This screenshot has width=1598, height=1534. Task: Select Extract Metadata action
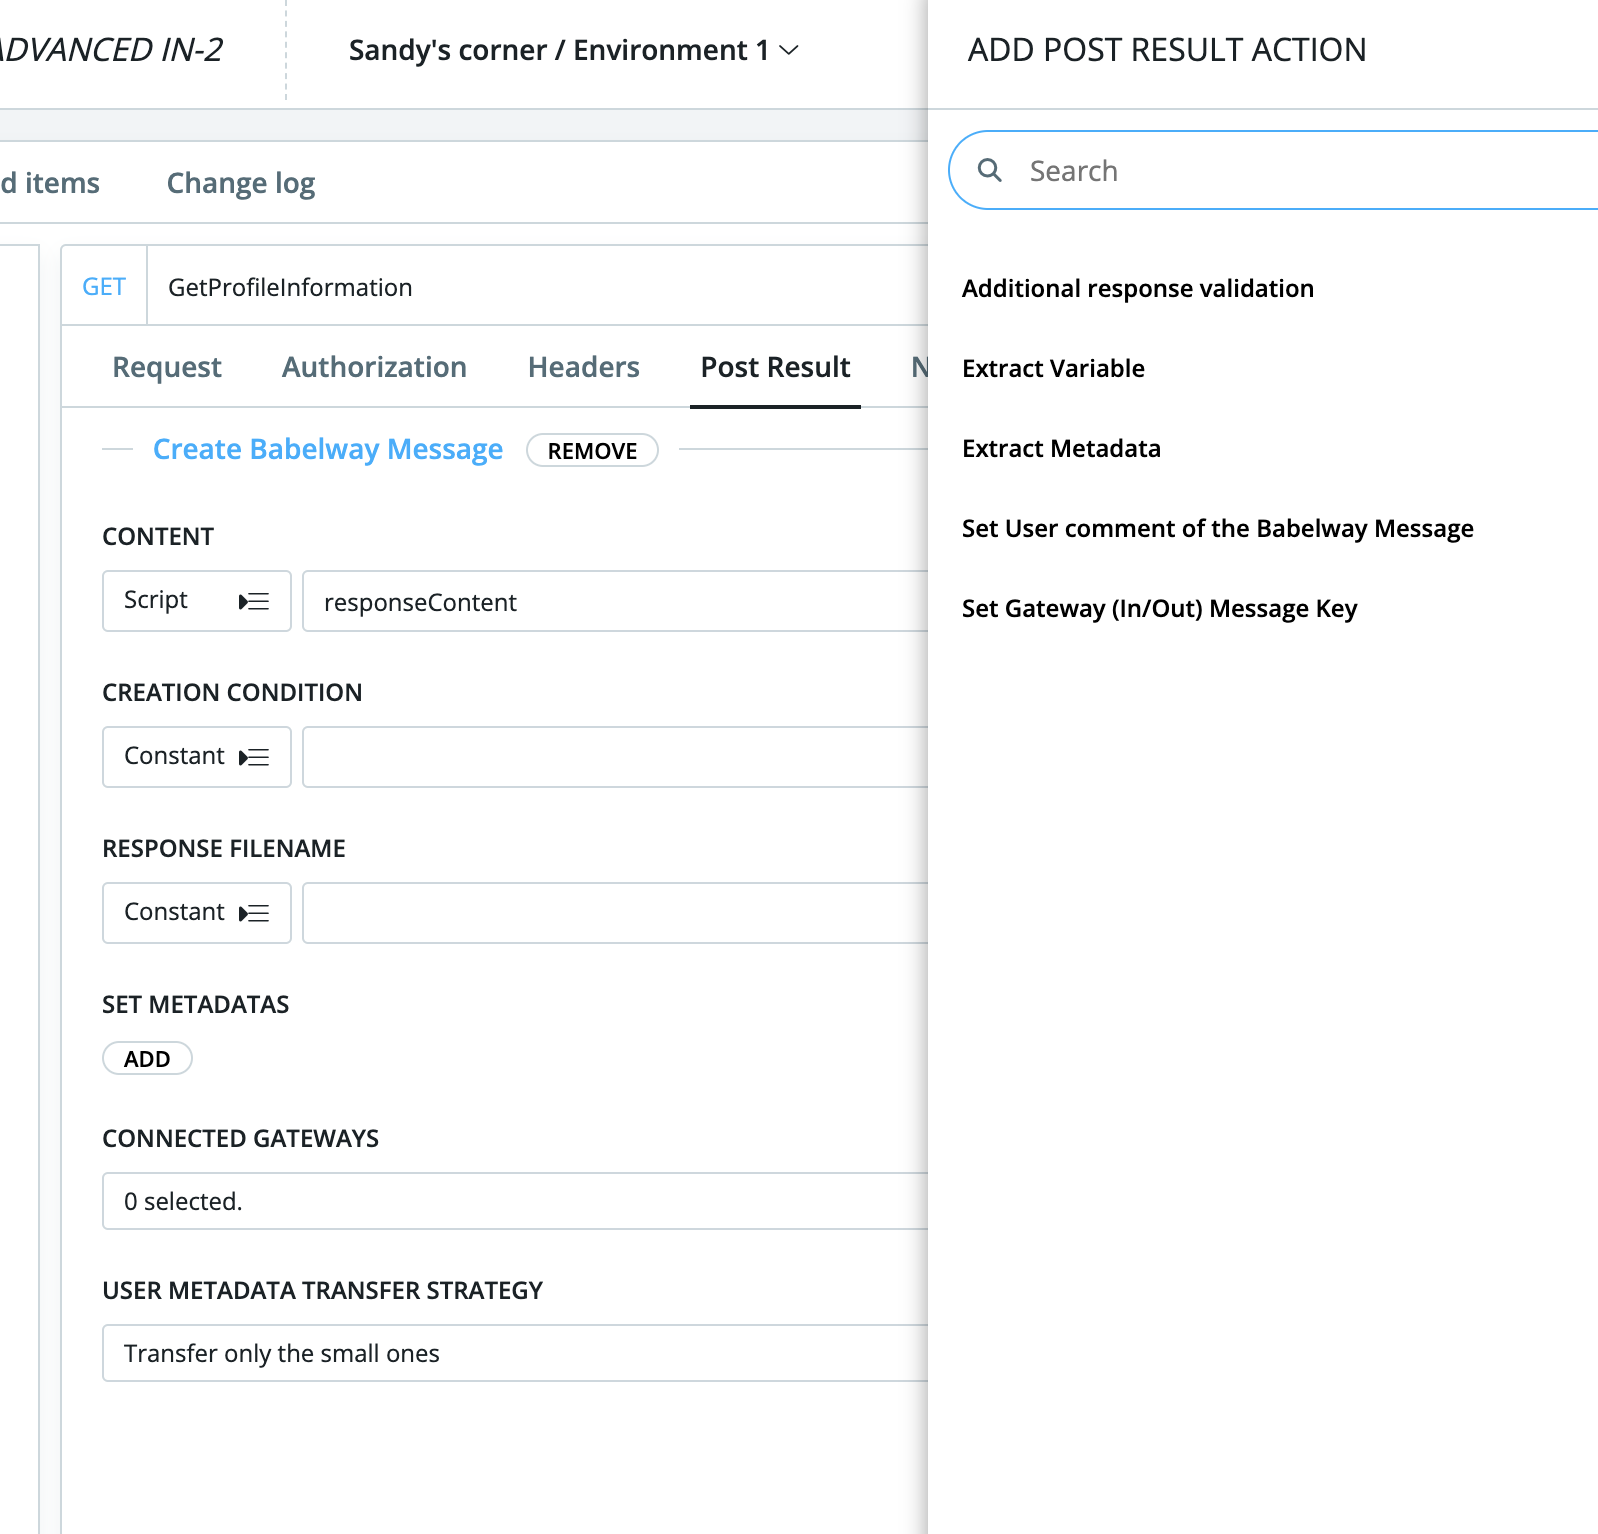click(1061, 448)
